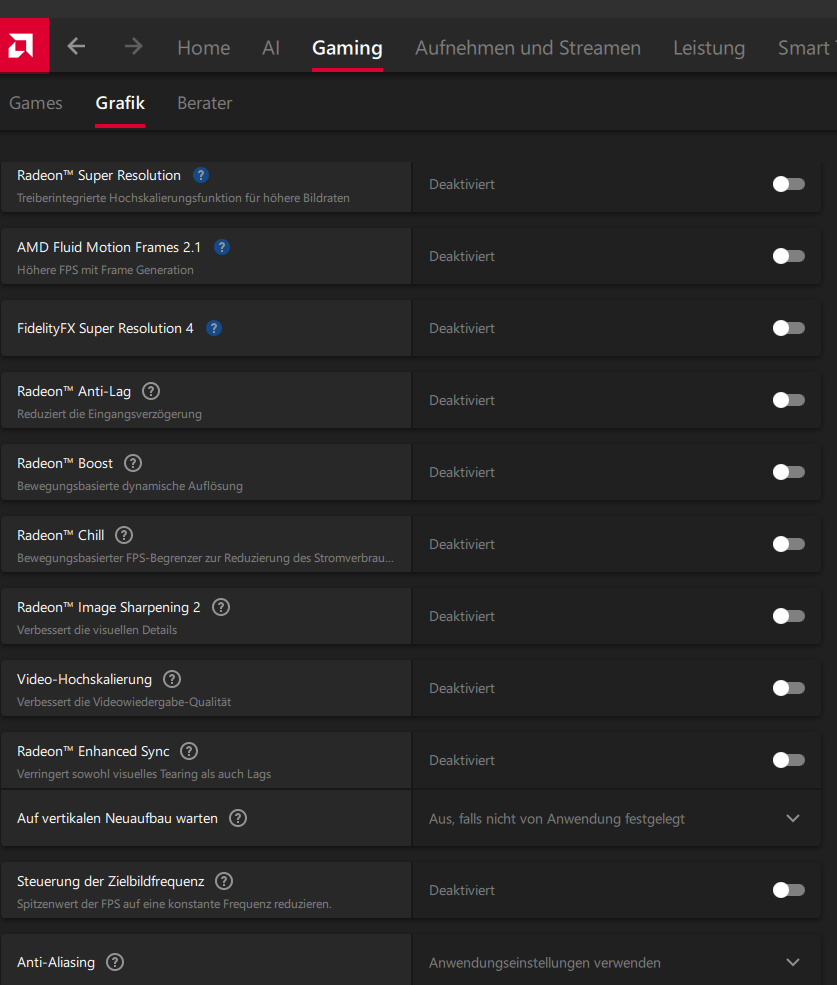
Task: Enable Radeon Enhanced Sync switch
Action: [789, 760]
